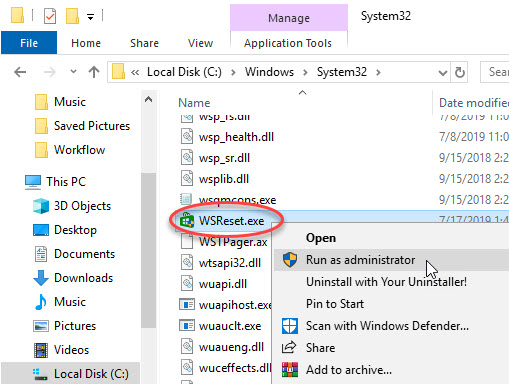The image size is (509, 384).
Task: Switch to the Home ribbon tab
Action: (86, 43)
